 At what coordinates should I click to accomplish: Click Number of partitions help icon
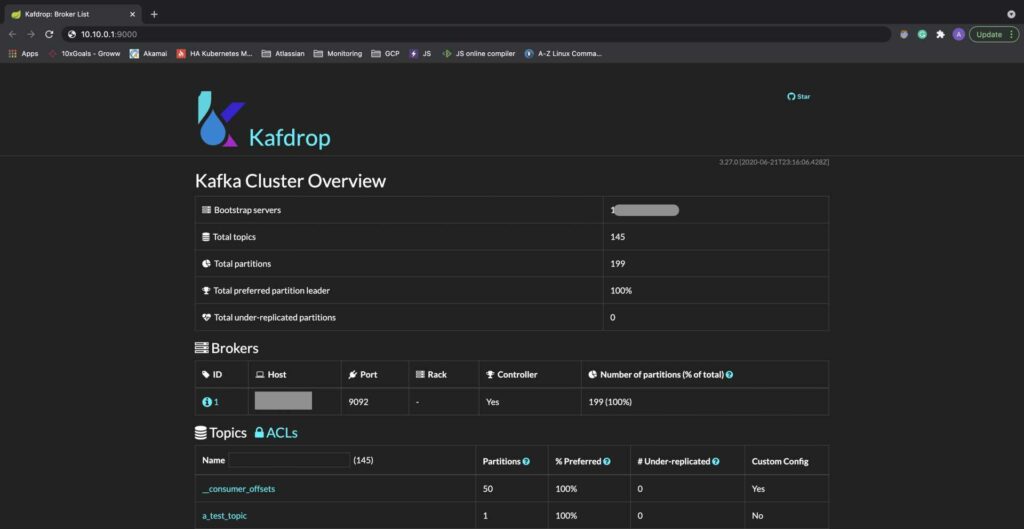729,375
